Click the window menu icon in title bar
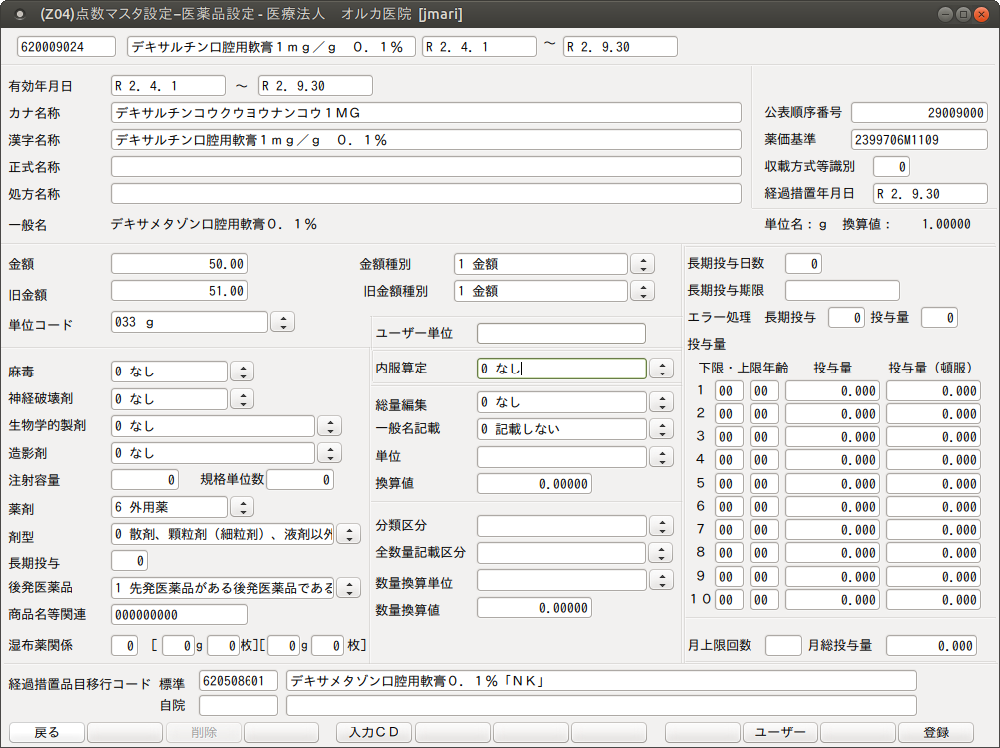 click(x=20, y=15)
